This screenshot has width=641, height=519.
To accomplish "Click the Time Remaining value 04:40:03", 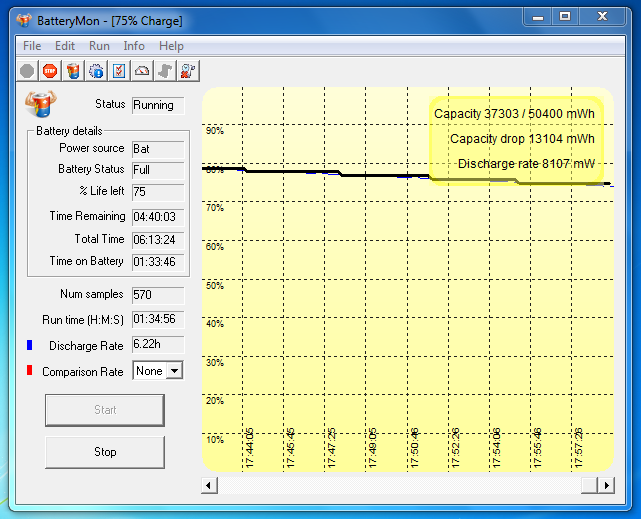I will click(x=158, y=217).
